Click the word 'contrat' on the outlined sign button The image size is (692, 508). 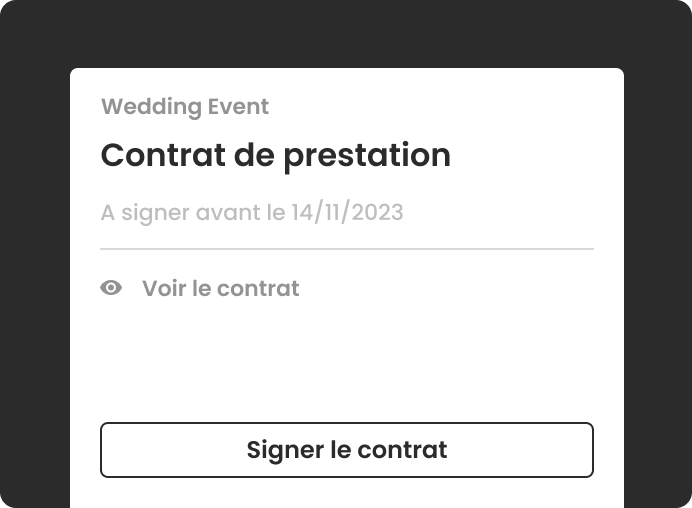click(402, 450)
